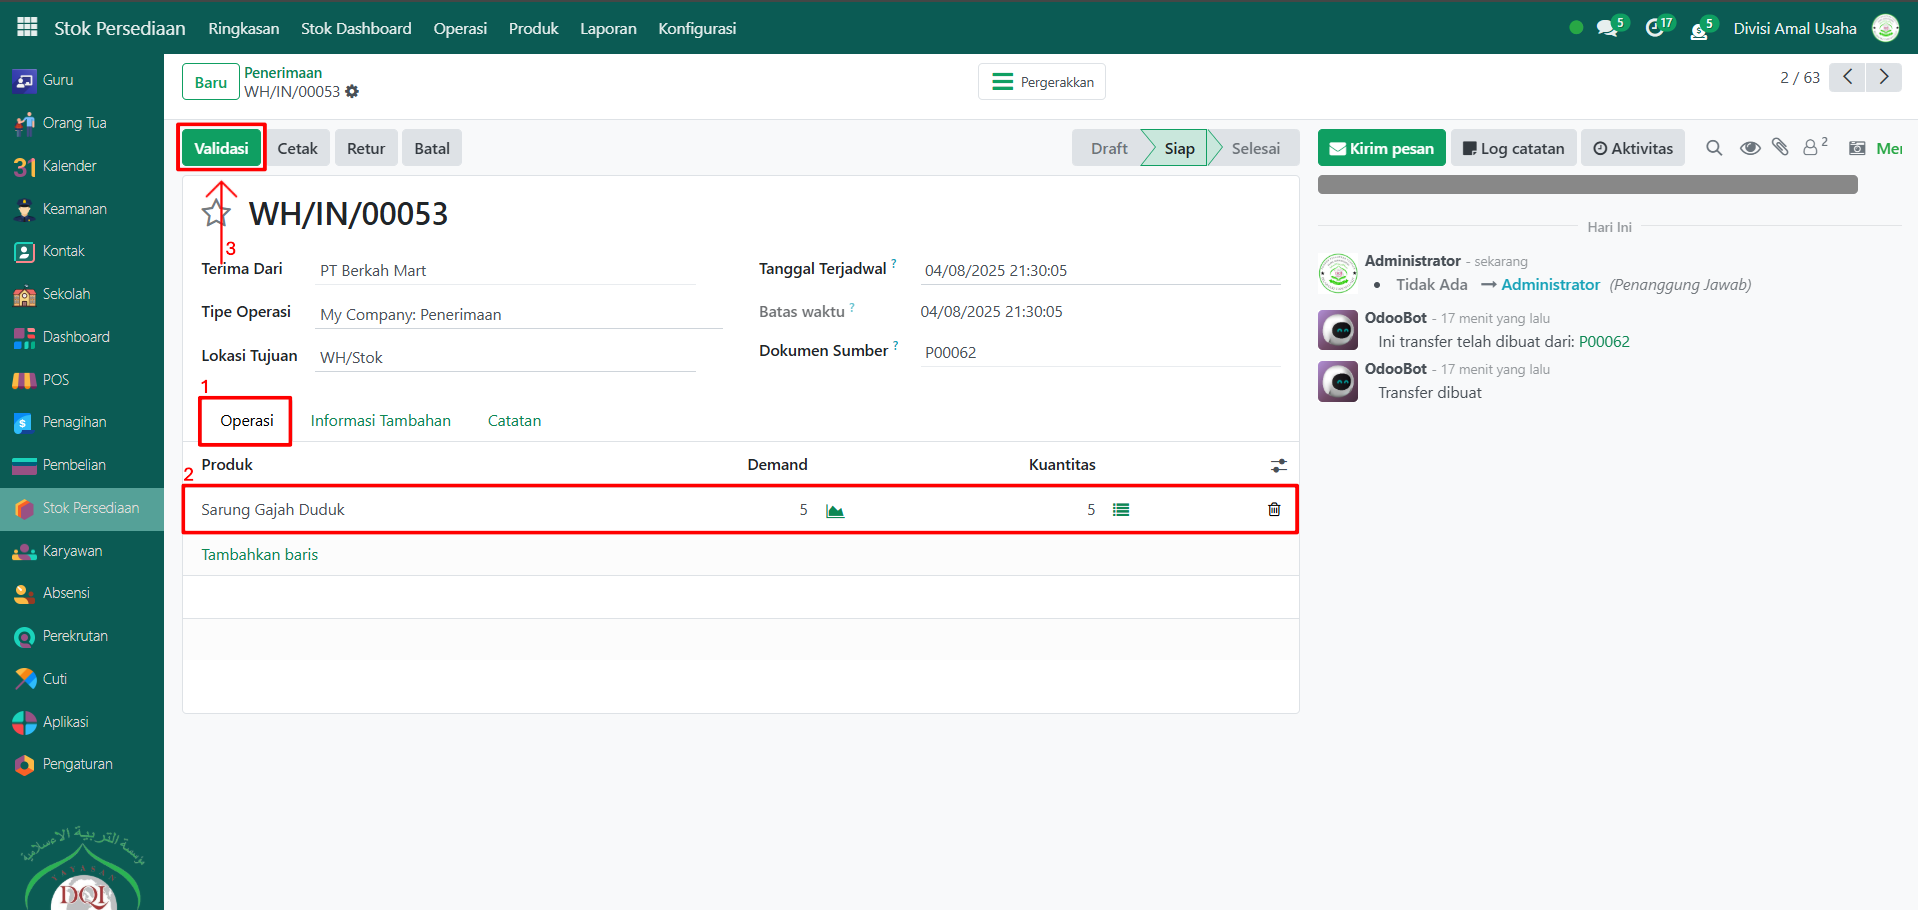The height and width of the screenshot is (910, 1918).
Task: Click the green Validasi button
Action: click(x=221, y=148)
